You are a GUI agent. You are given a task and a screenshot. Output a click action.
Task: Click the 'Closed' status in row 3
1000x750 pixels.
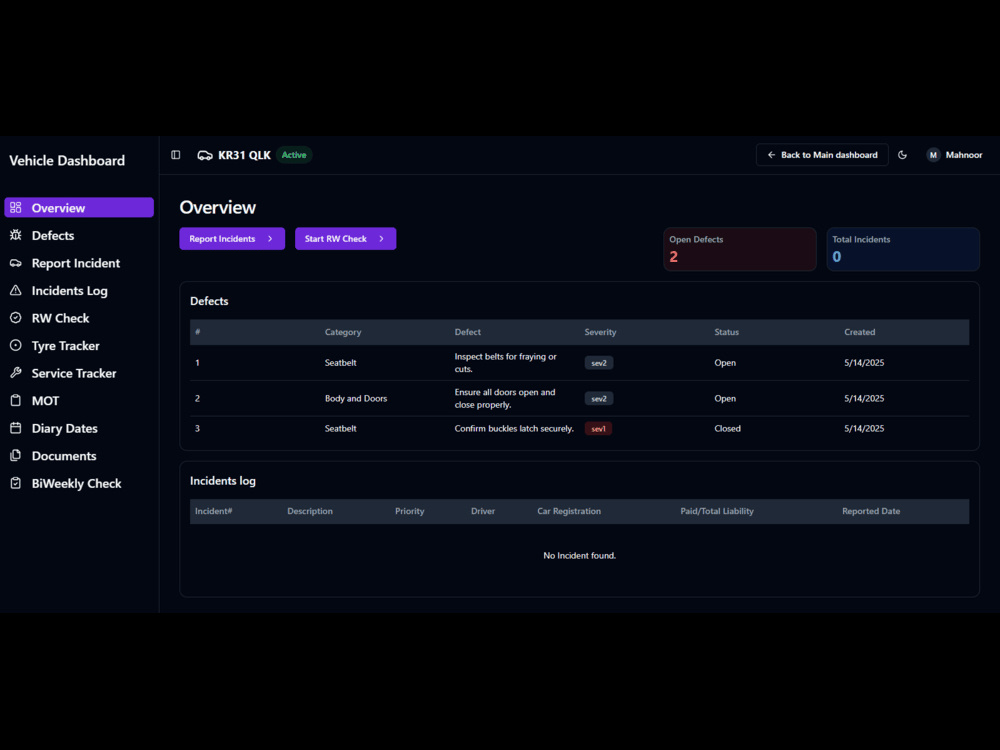(x=728, y=429)
